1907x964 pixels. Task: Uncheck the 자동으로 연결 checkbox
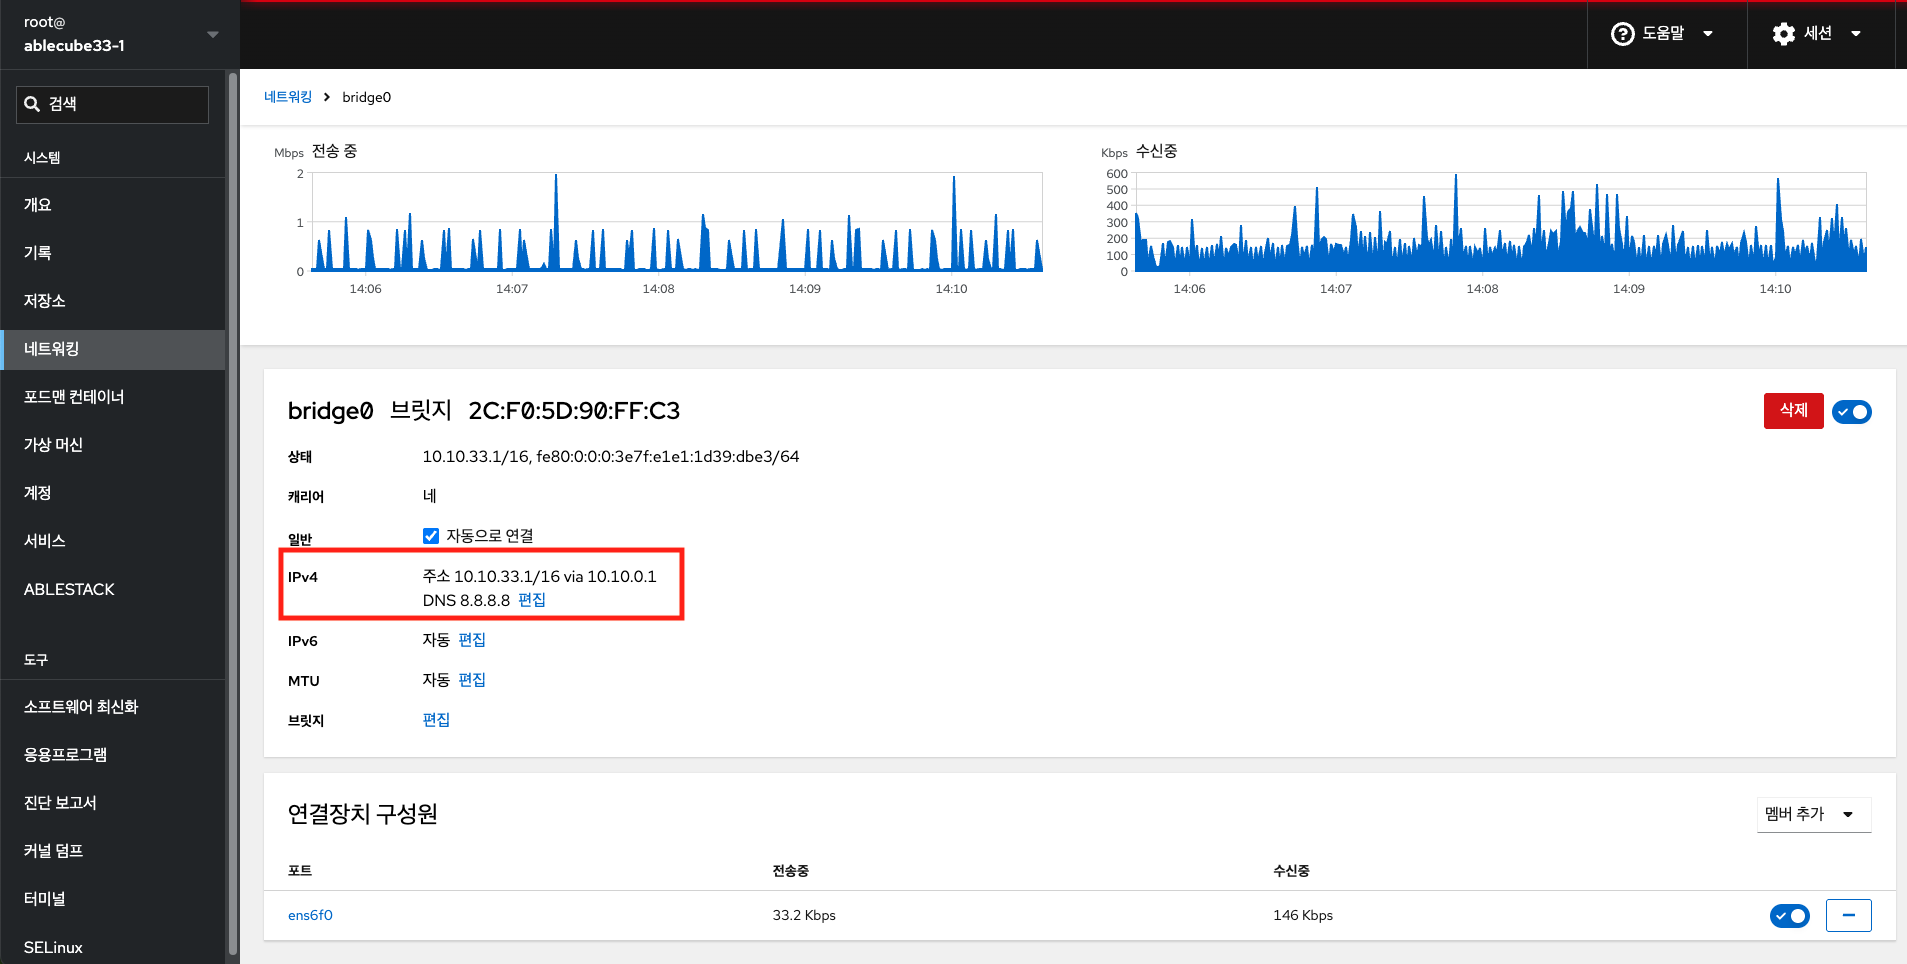[x=431, y=536]
